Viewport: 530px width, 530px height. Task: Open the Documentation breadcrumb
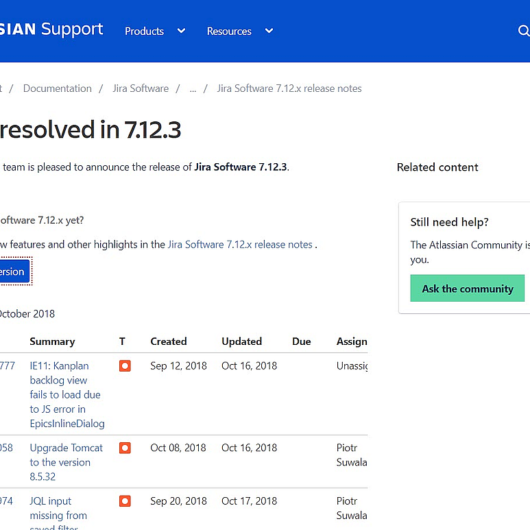click(x=57, y=88)
